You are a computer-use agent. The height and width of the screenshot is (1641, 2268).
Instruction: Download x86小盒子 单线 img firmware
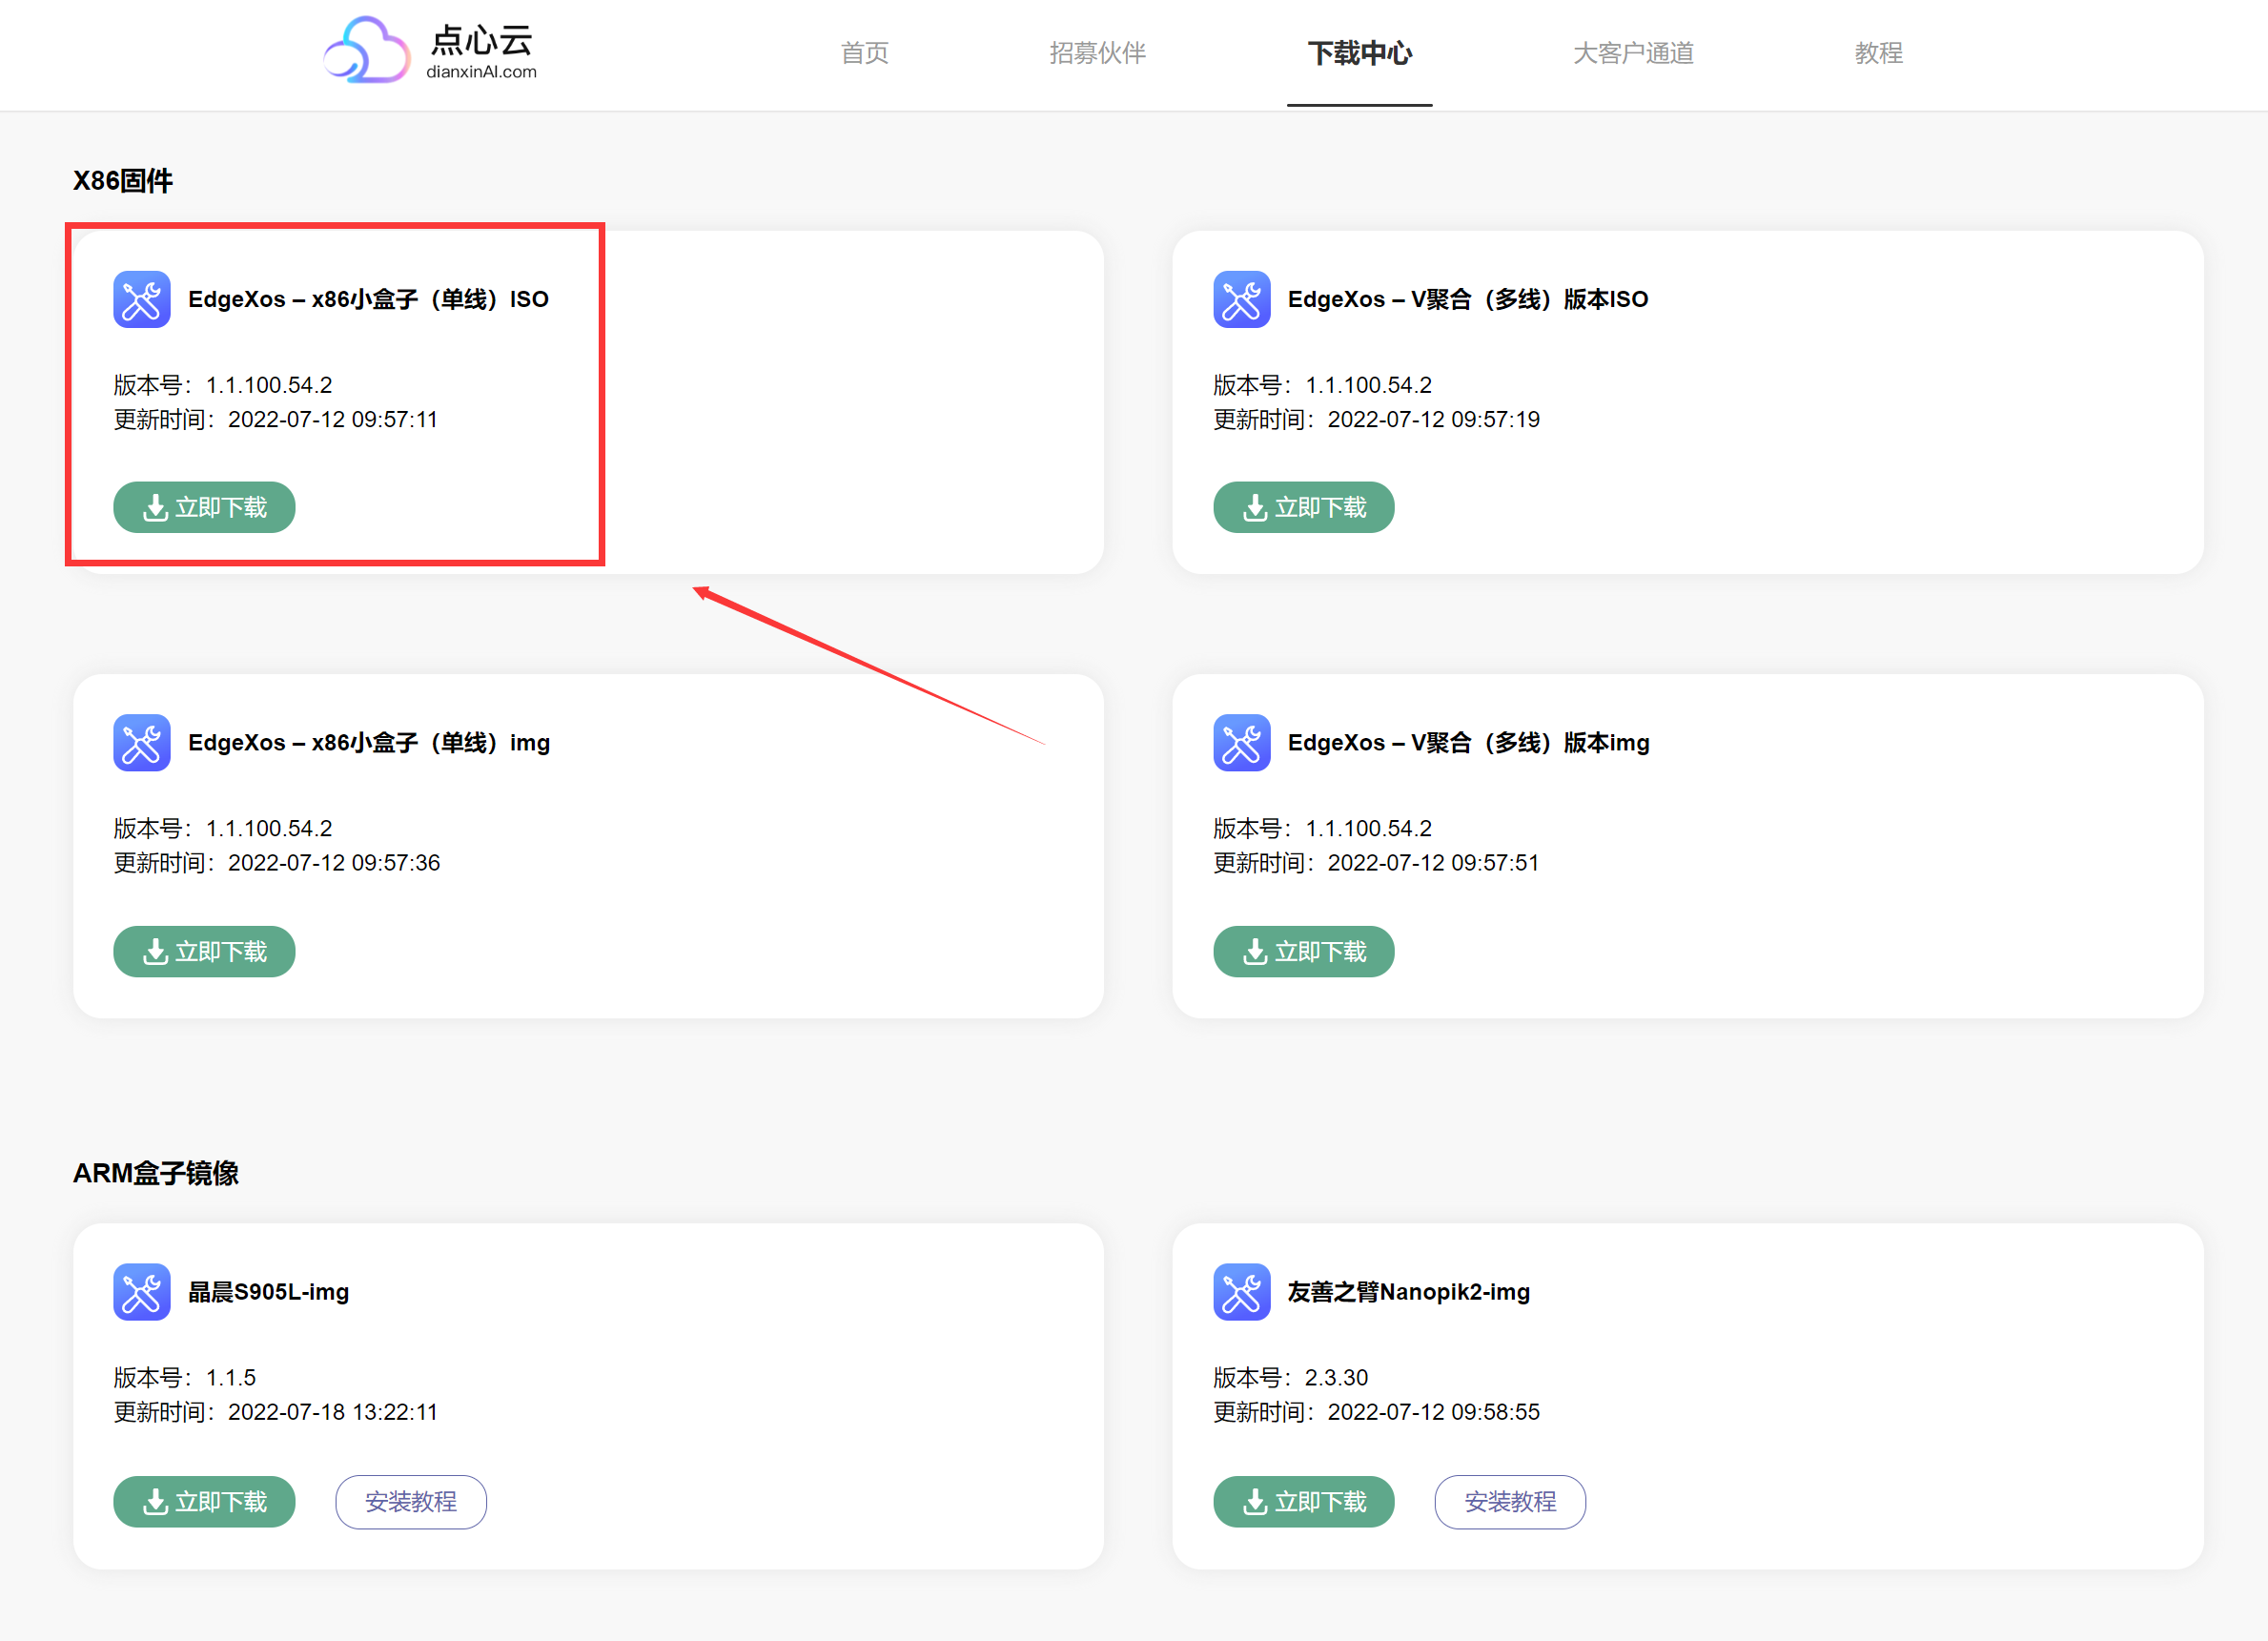point(204,952)
